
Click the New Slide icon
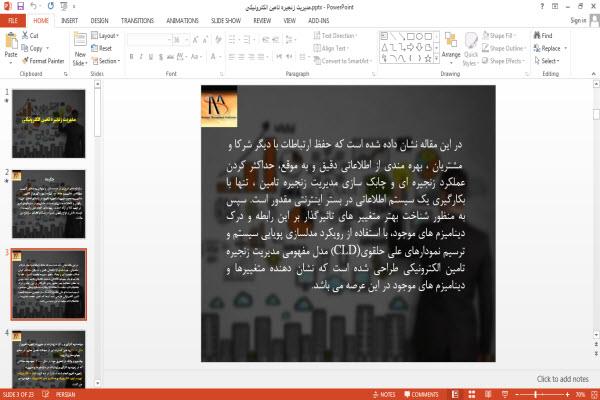coord(80,40)
